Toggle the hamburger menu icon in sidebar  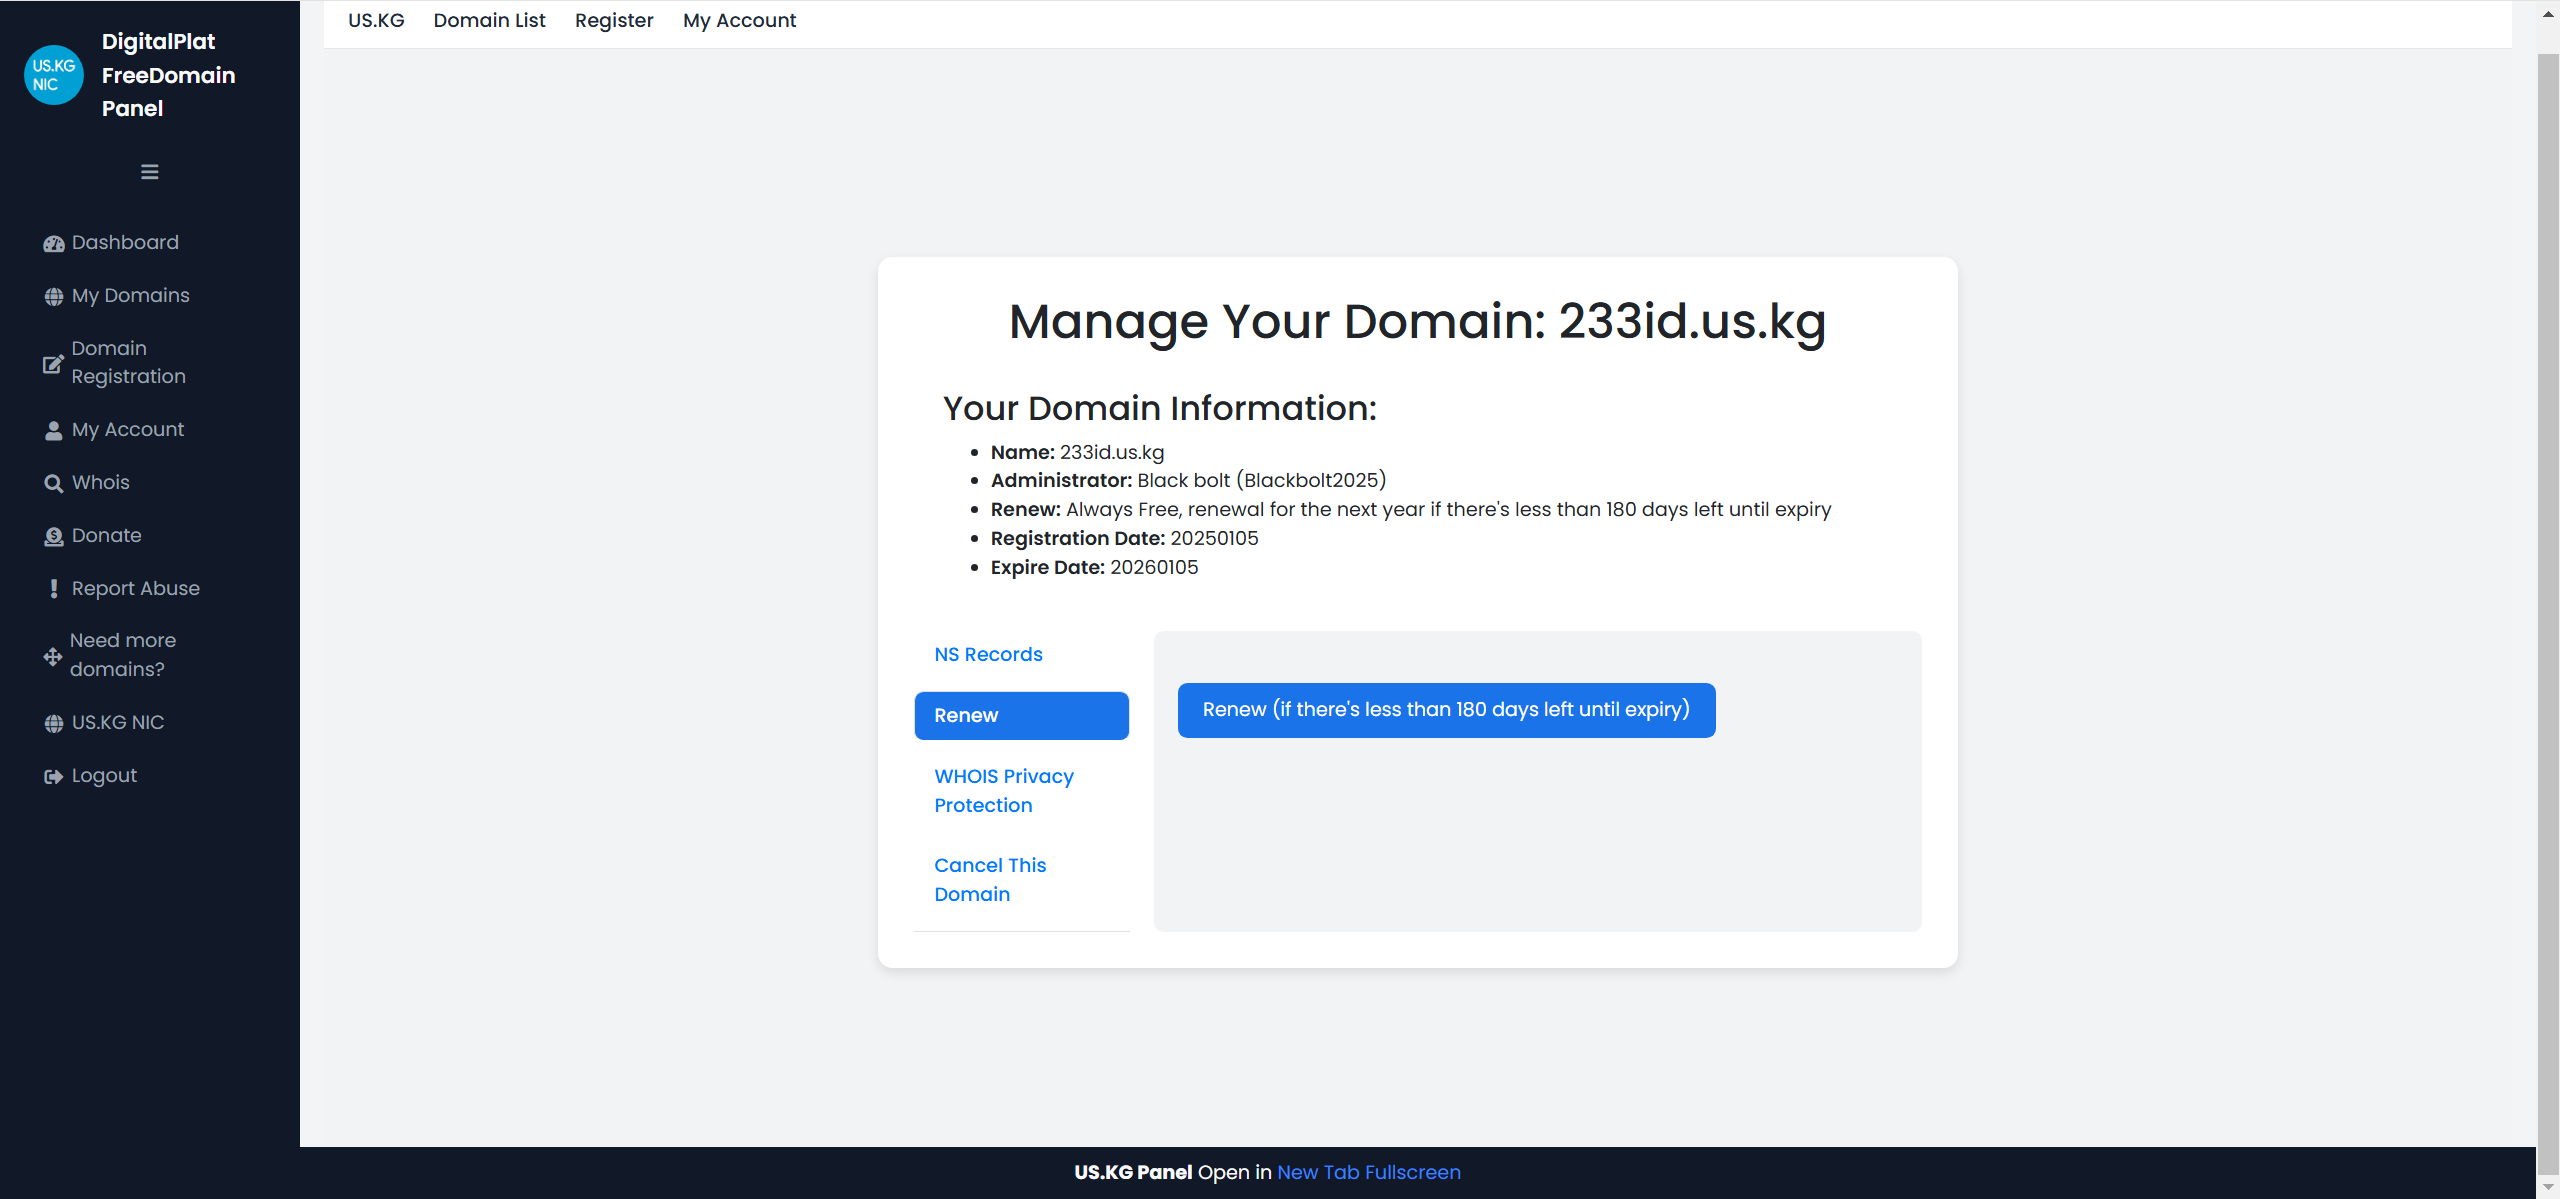(x=150, y=172)
